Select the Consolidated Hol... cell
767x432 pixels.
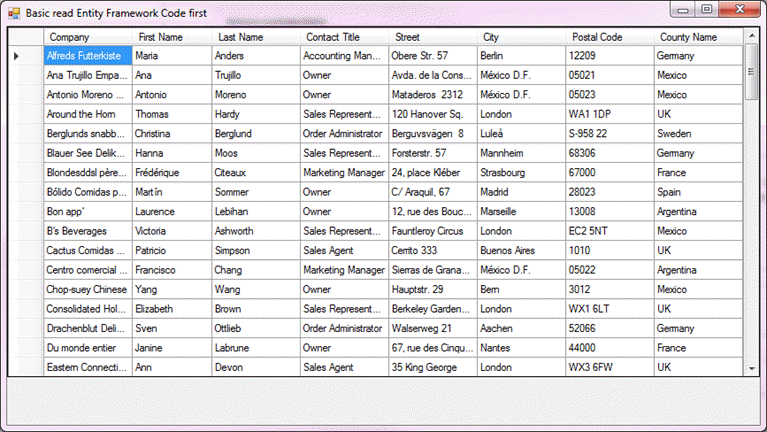(88, 309)
